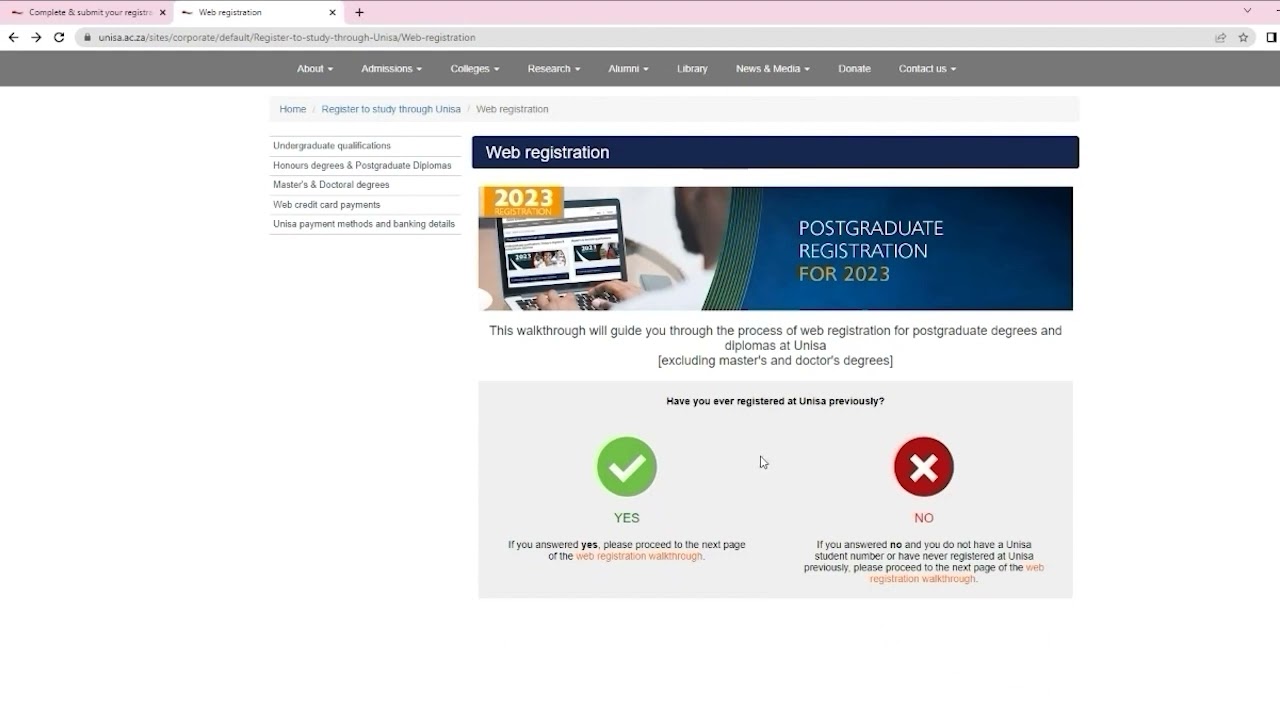Go to Home breadcrumb link
This screenshot has height=720, width=1280.
pos(292,109)
